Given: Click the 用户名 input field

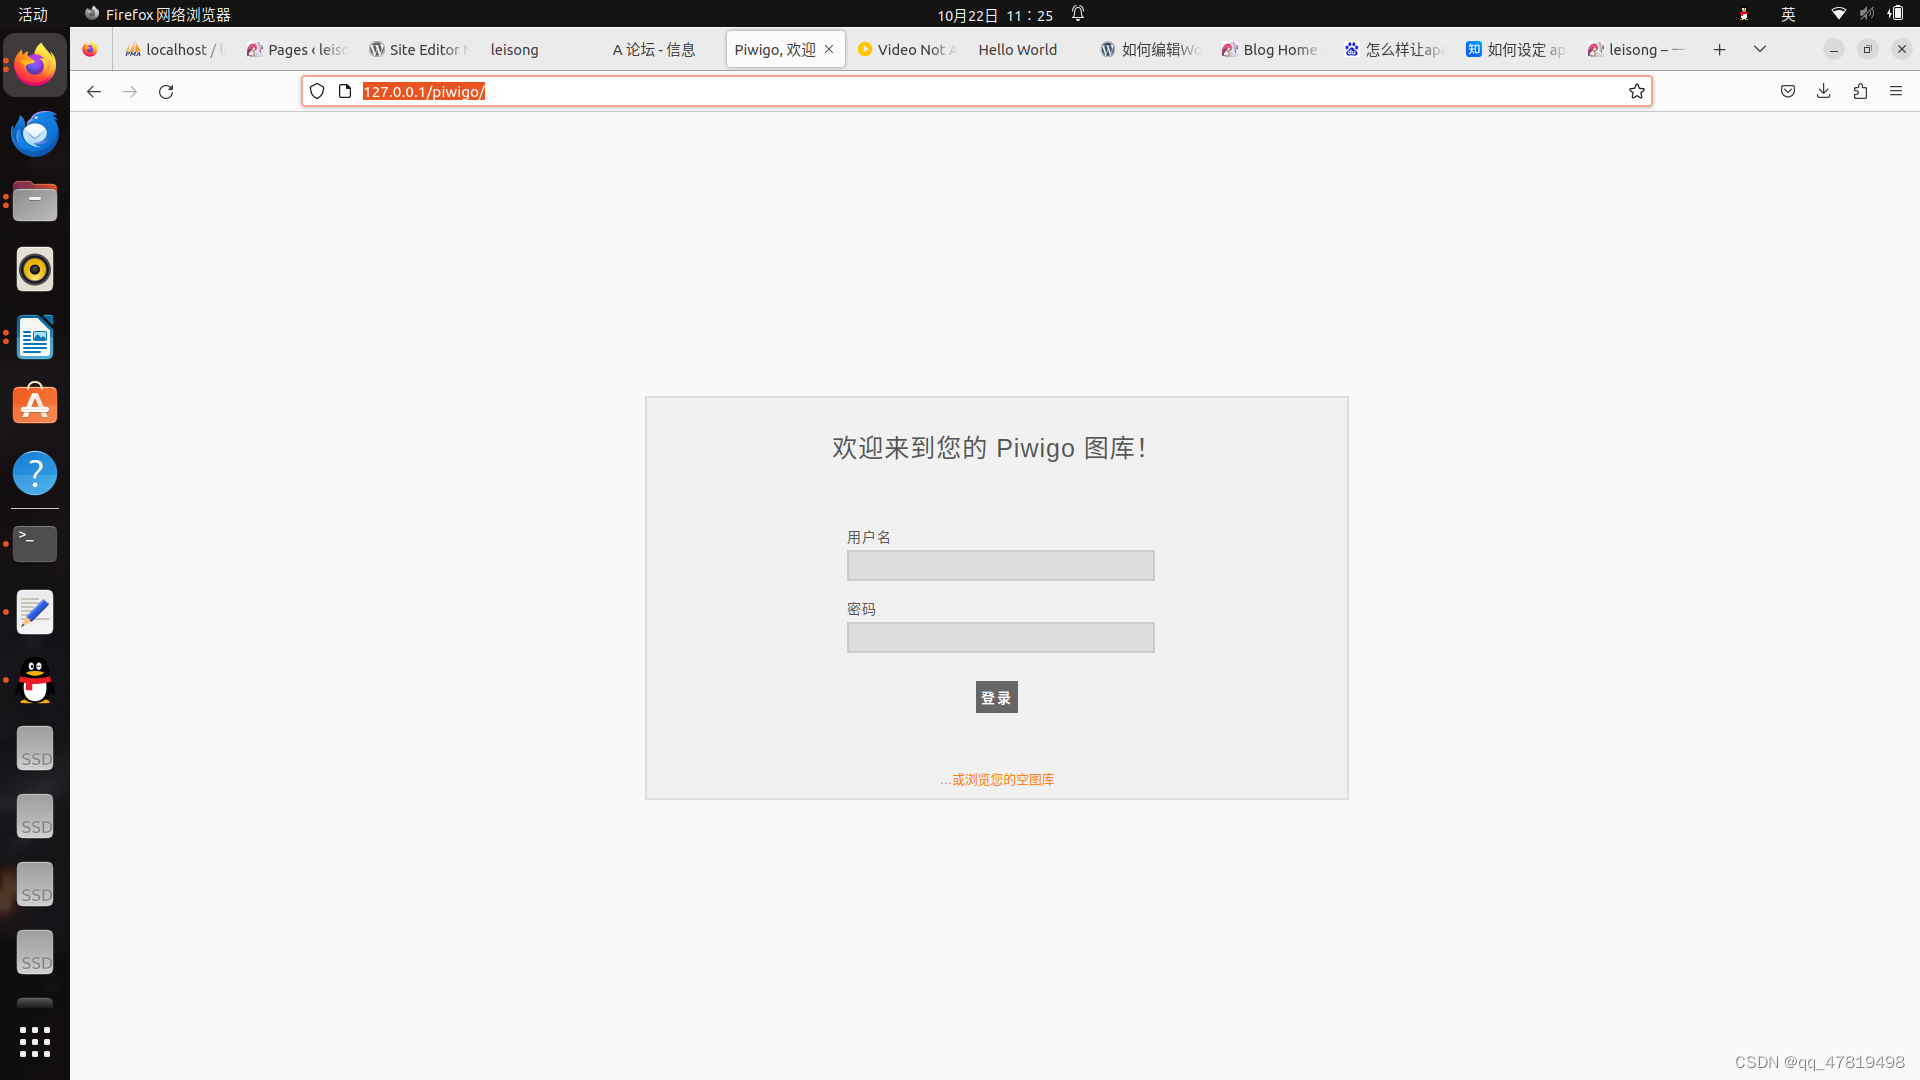Looking at the screenshot, I should [1000, 565].
